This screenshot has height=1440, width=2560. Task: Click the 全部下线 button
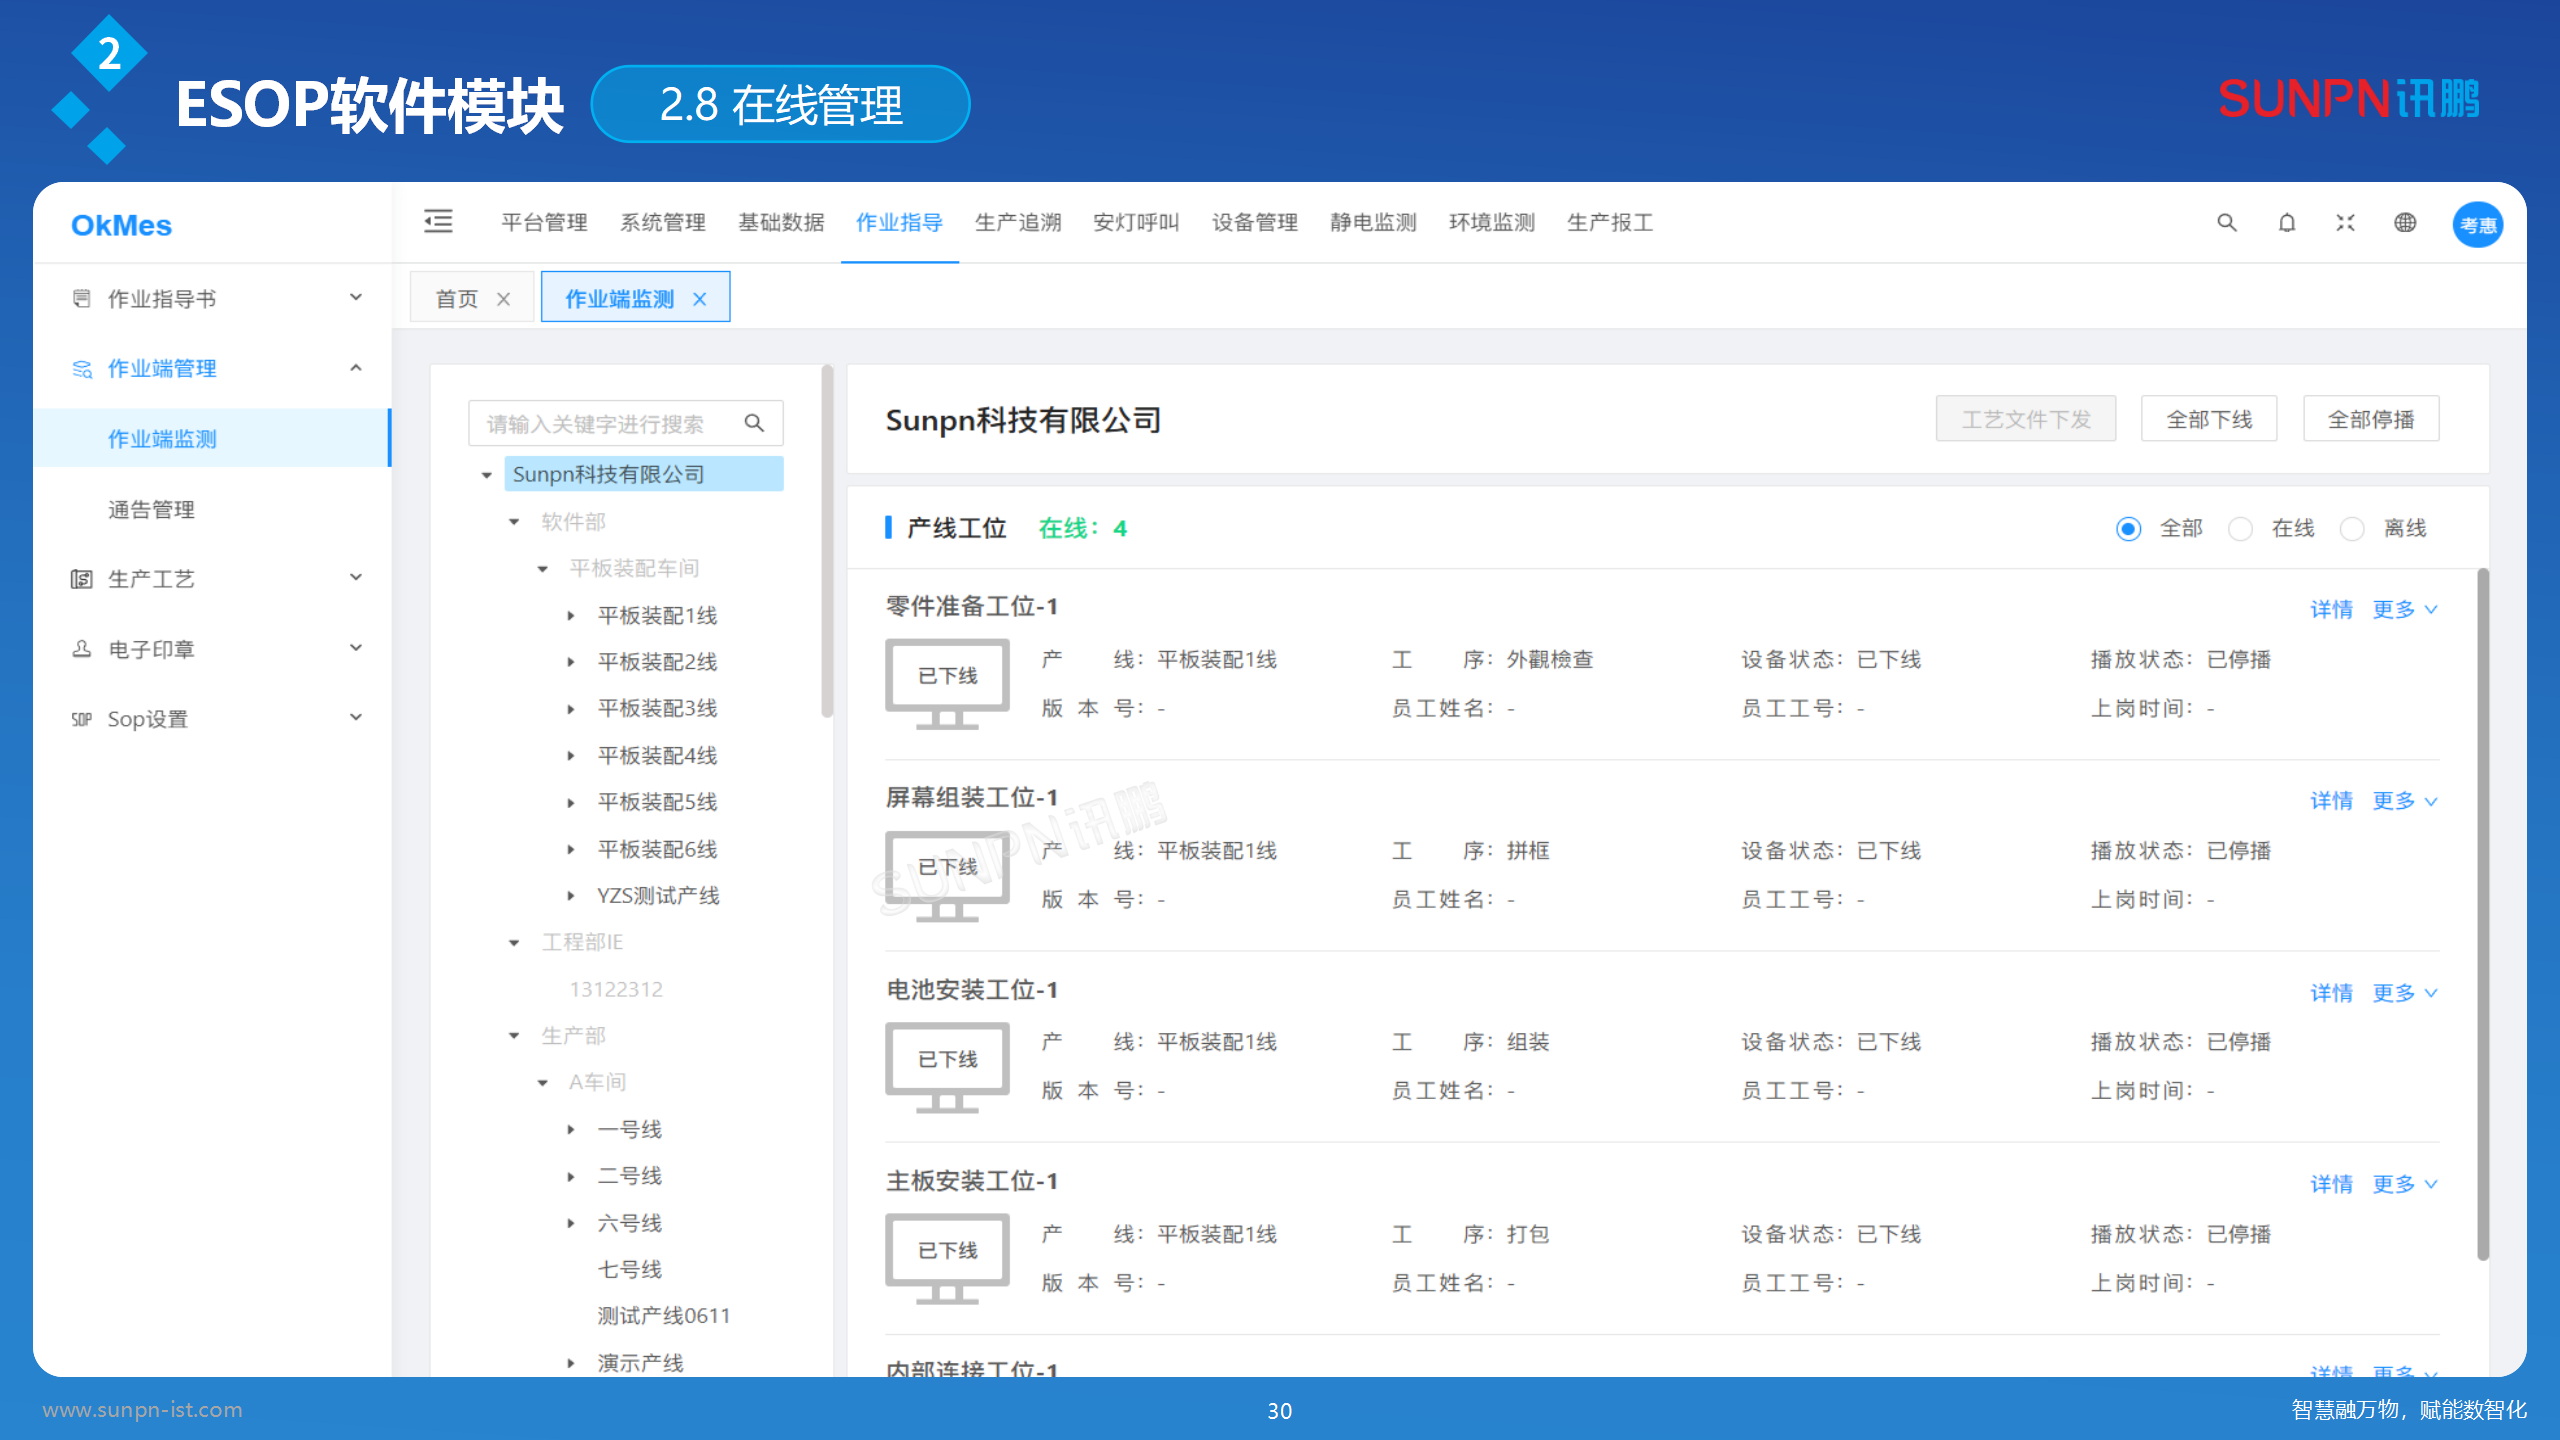point(2208,418)
